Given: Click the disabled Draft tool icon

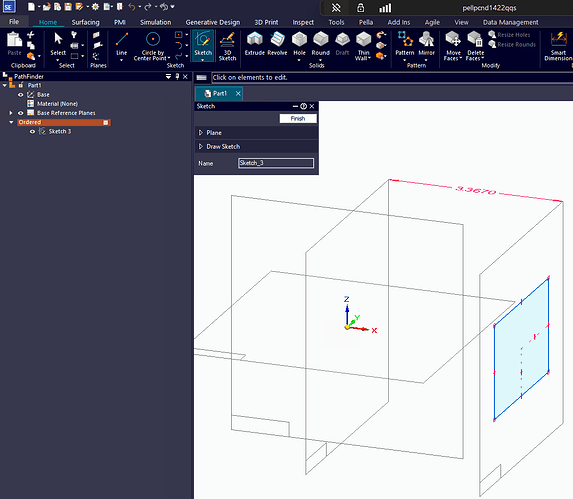Looking at the screenshot, I should 342,44.
